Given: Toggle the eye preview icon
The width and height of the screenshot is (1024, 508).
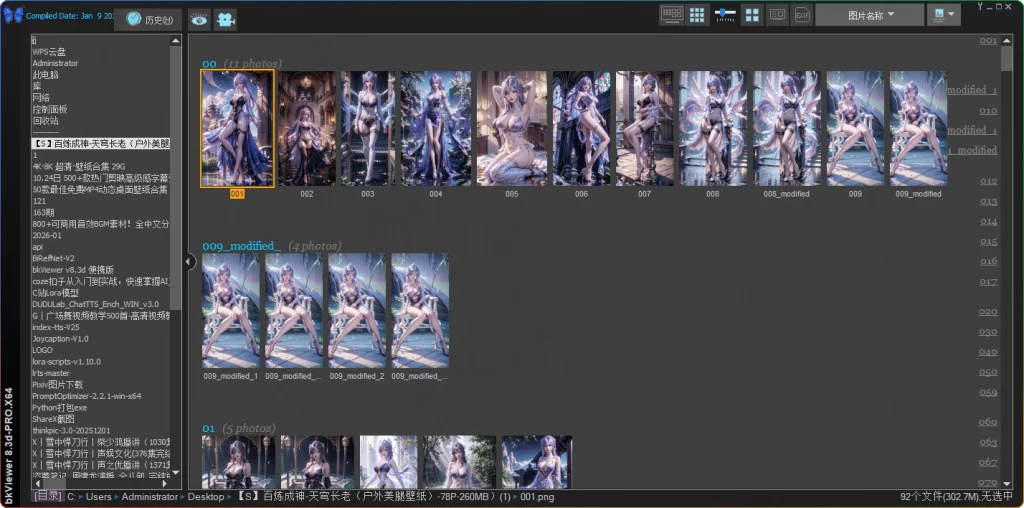Looking at the screenshot, I should pyautogui.click(x=199, y=20).
